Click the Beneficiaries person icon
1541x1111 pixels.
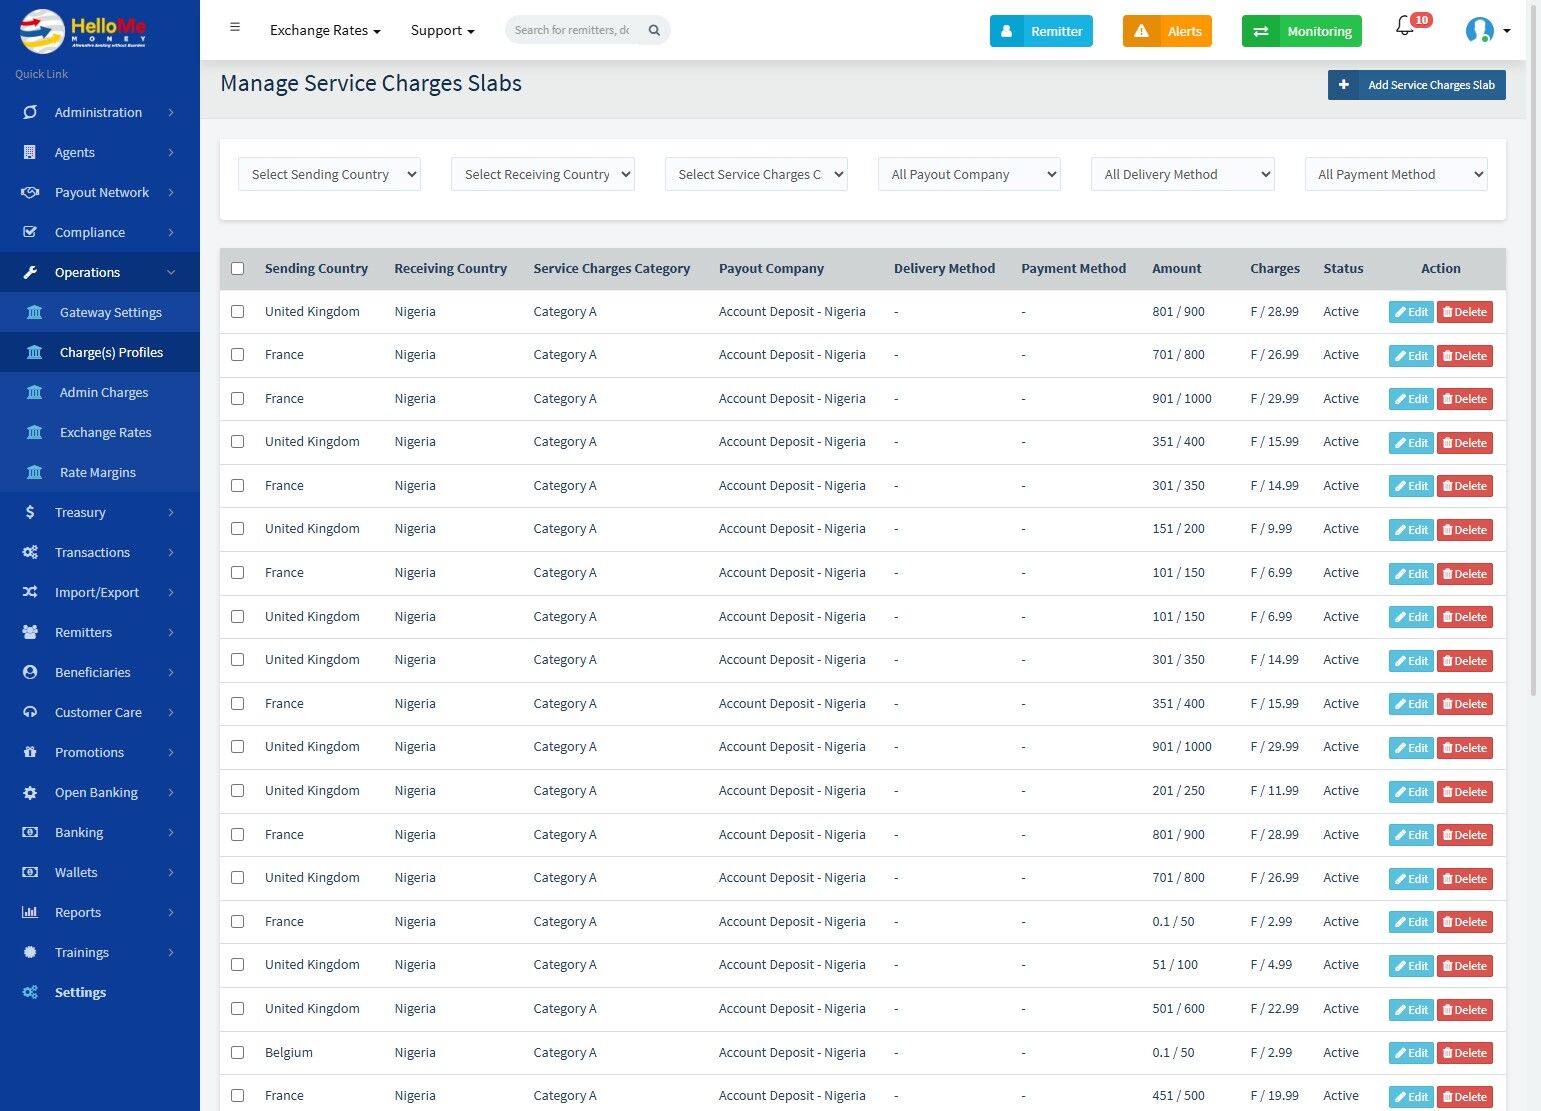(30, 672)
